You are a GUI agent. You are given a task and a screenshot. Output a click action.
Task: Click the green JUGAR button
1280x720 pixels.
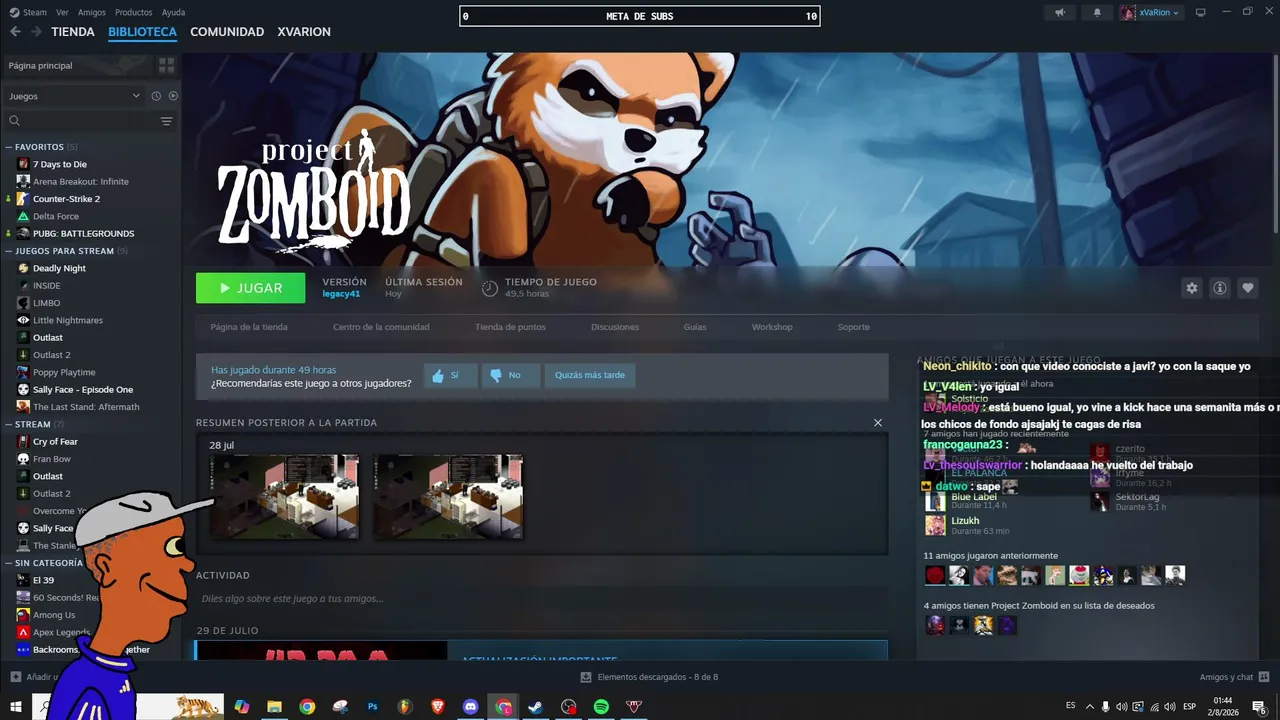coord(251,288)
